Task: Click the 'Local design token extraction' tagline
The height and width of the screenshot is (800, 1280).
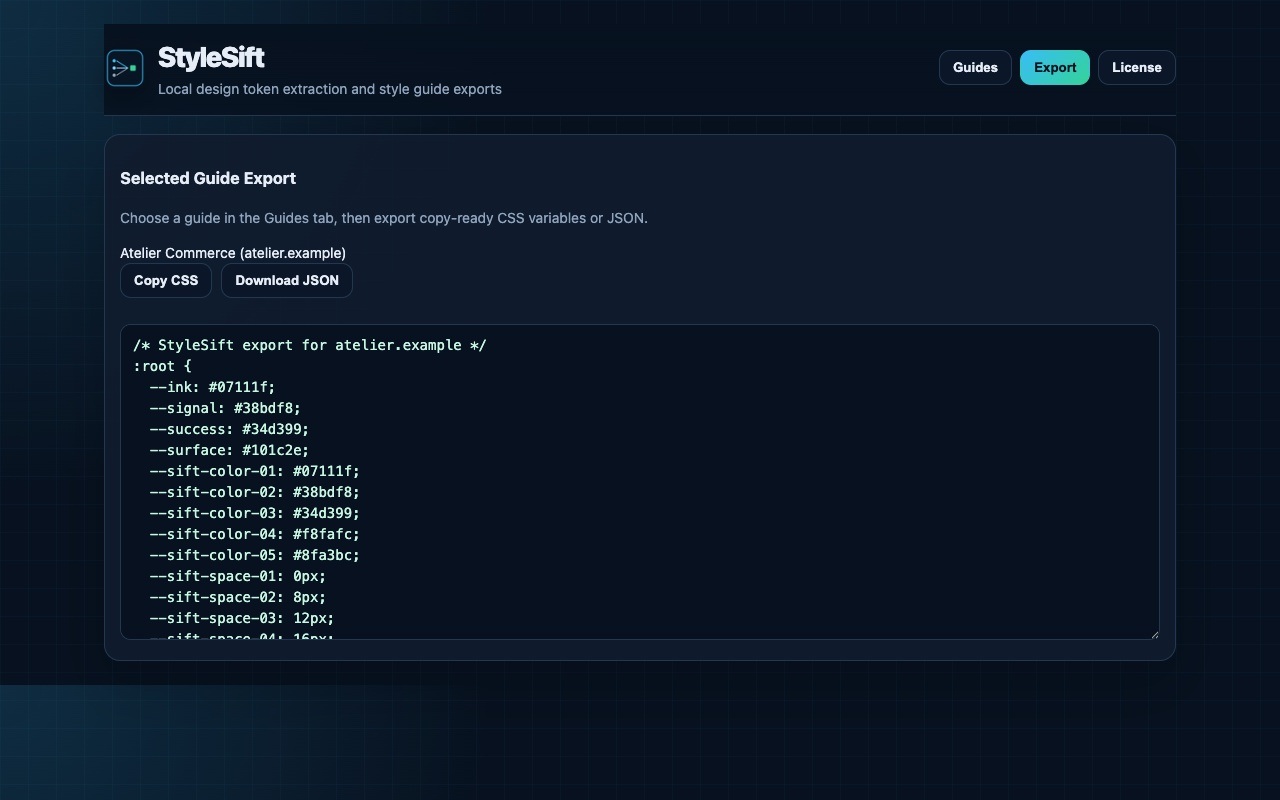Action: click(330, 89)
